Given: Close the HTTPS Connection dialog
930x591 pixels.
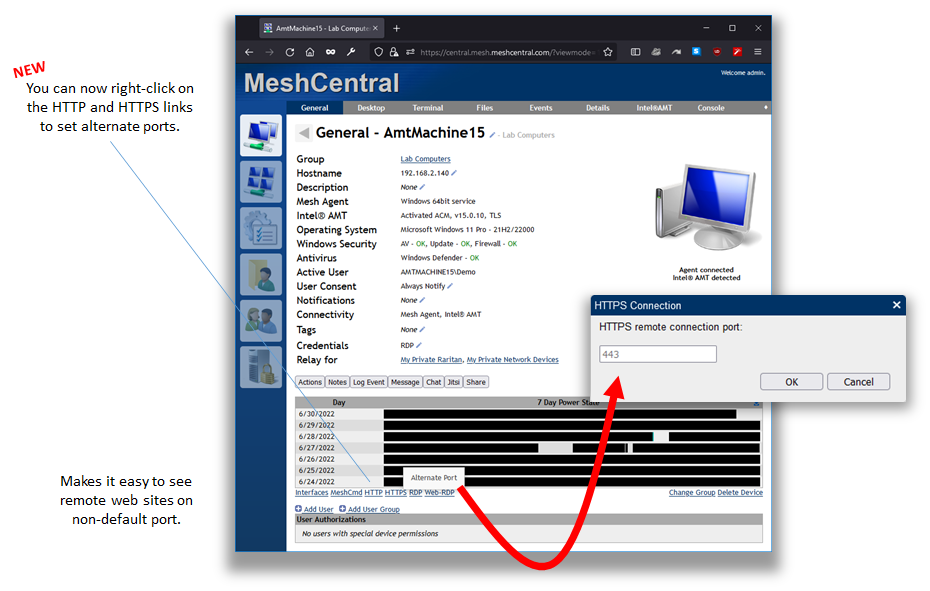Looking at the screenshot, I should [x=896, y=305].
